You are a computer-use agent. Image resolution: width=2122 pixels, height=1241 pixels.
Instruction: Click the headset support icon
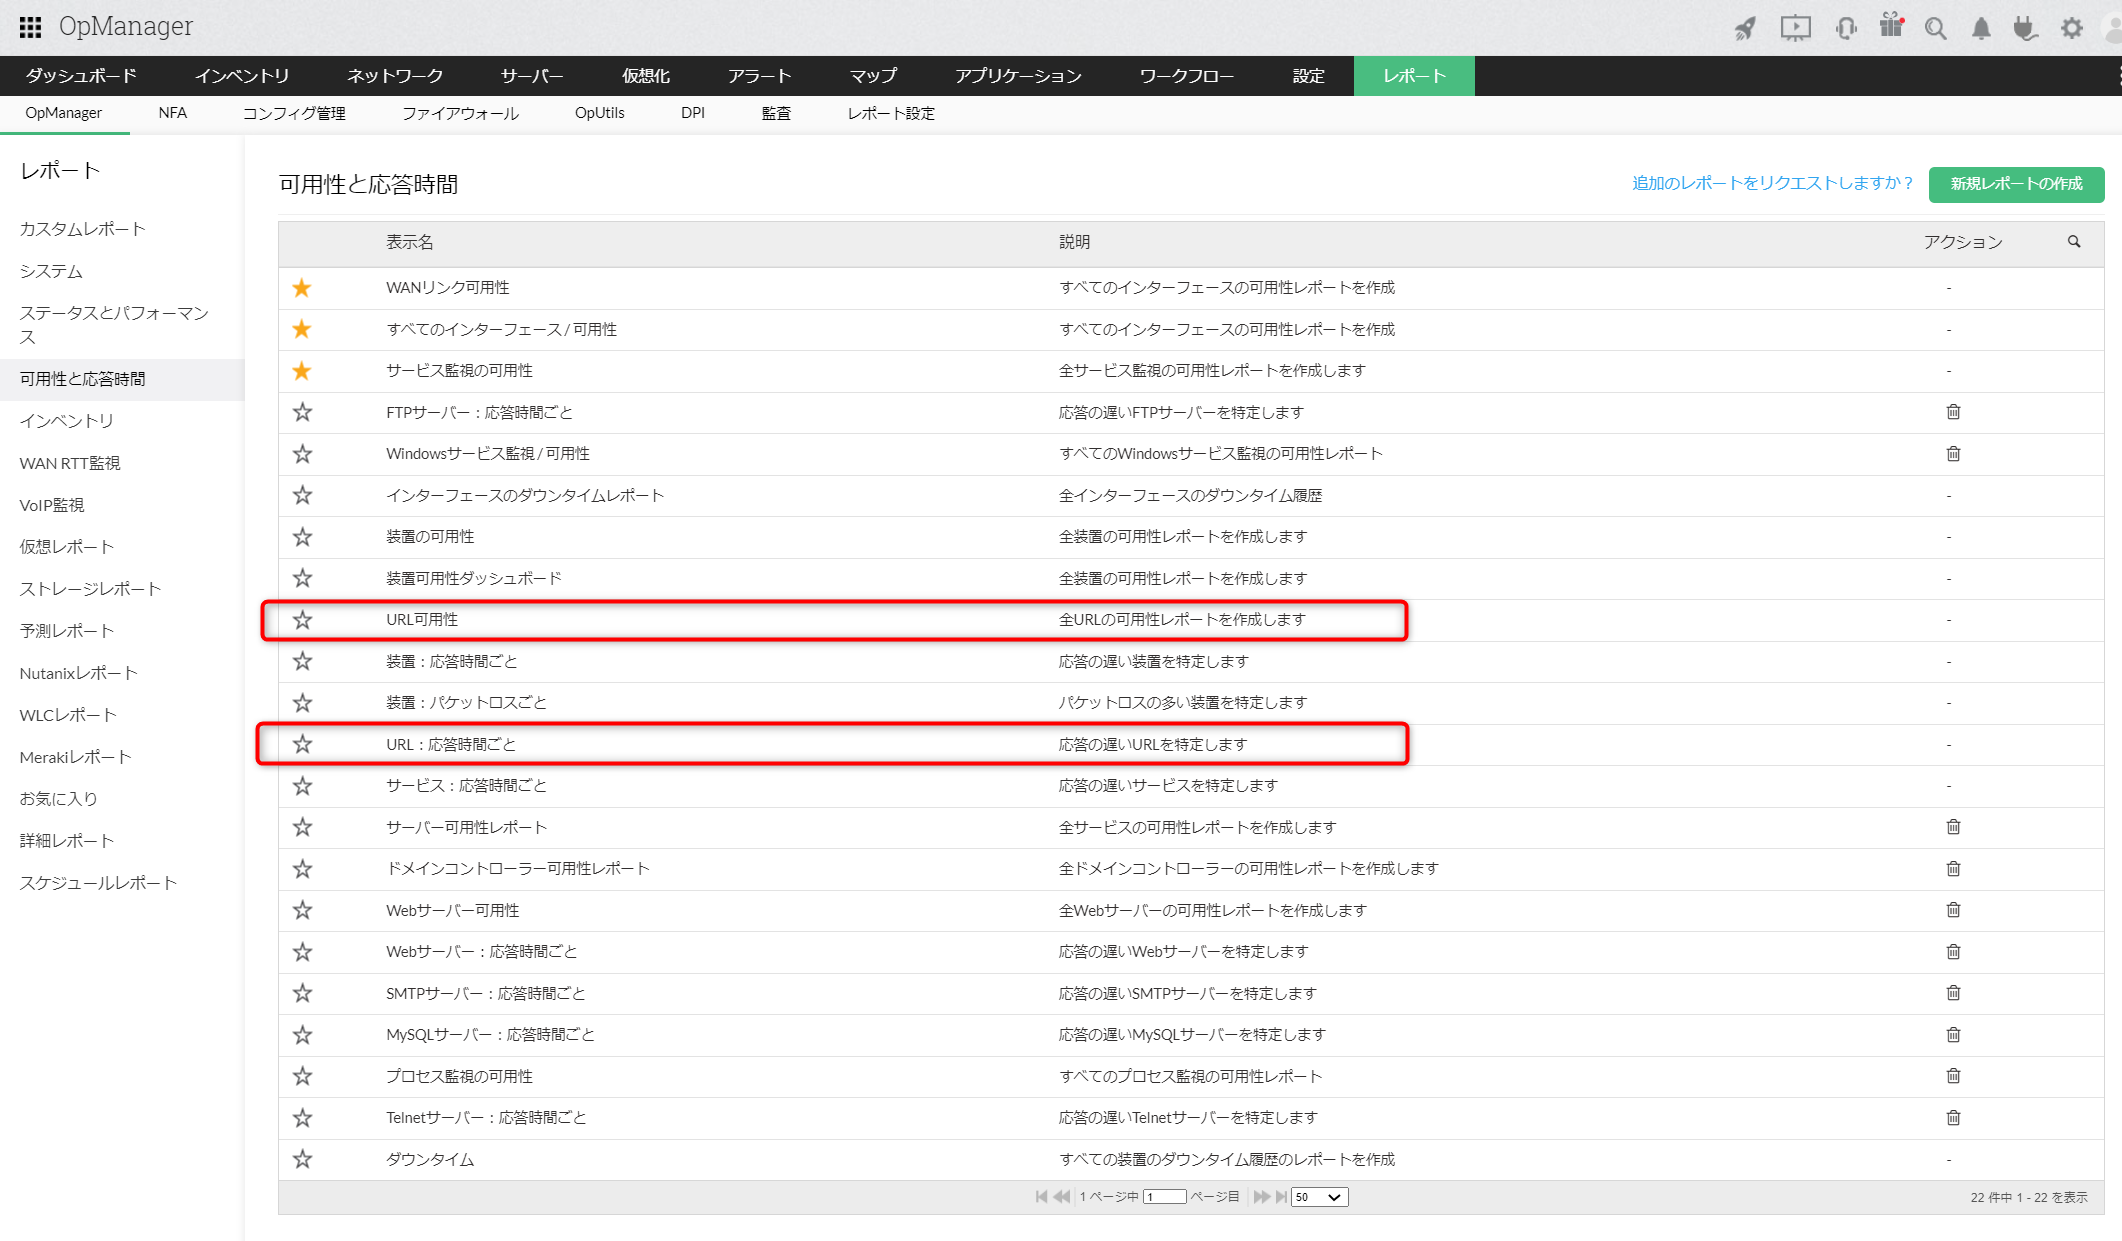tap(1846, 28)
